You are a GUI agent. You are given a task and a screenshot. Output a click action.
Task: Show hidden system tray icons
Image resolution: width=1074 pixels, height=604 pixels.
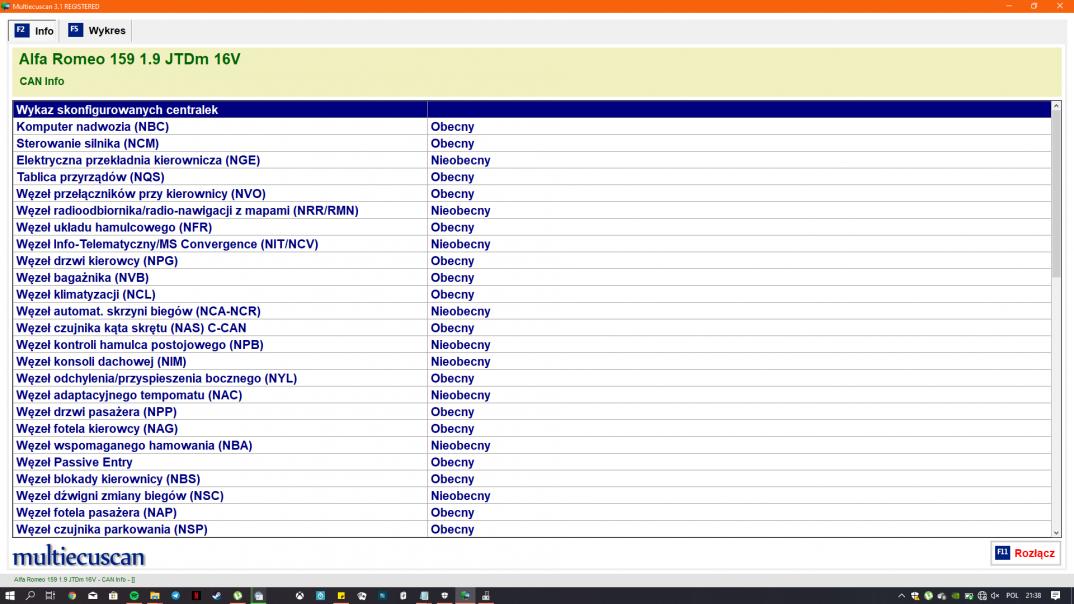click(x=901, y=596)
